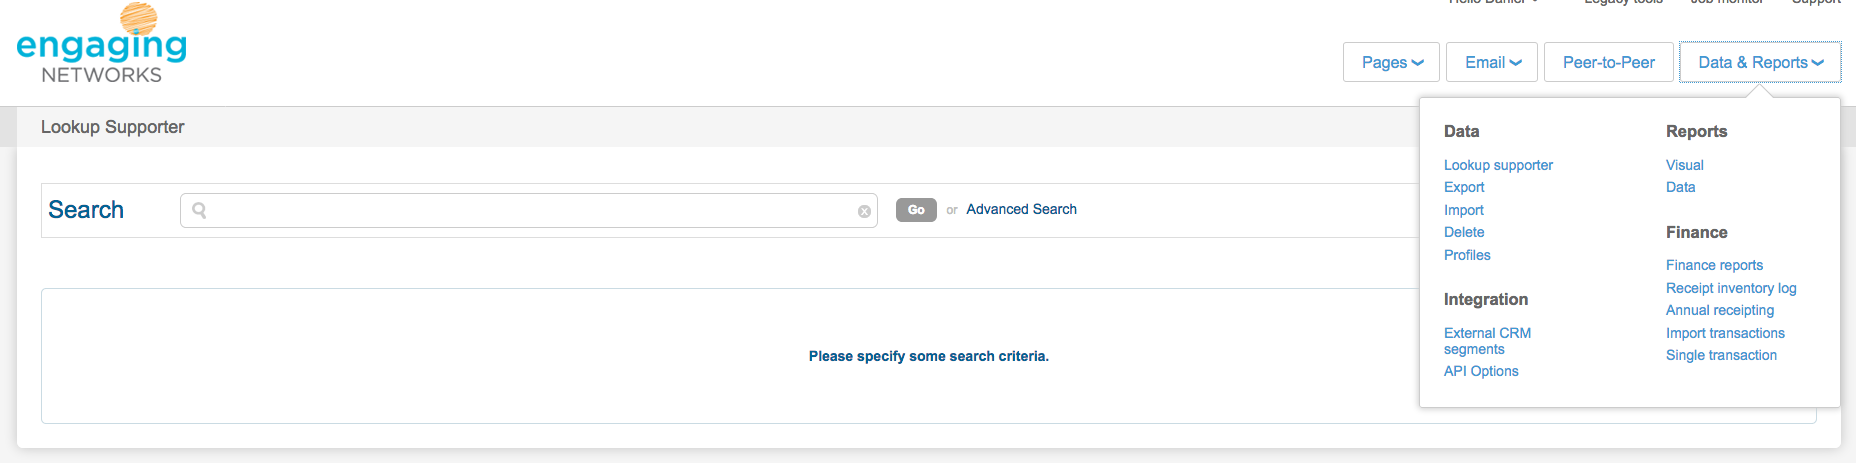This screenshot has height=463, width=1856.
Task: Open the Peer-to-Peer section
Action: tap(1608, 62)
